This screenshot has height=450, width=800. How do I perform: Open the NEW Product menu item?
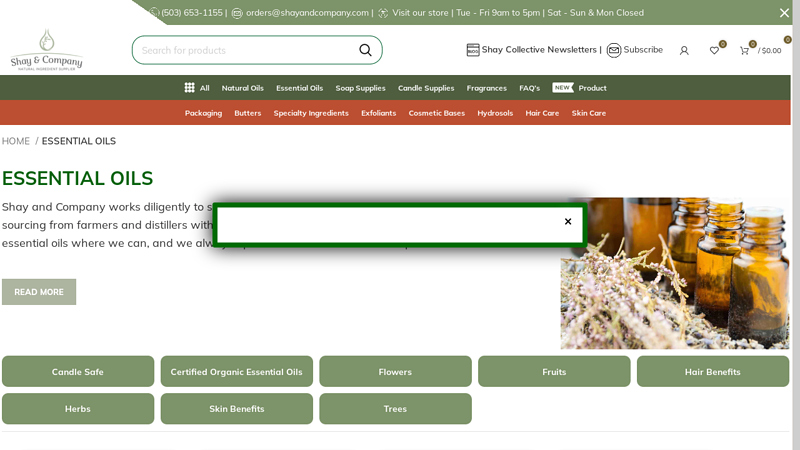pyautogui.click(x=580, y=88)
